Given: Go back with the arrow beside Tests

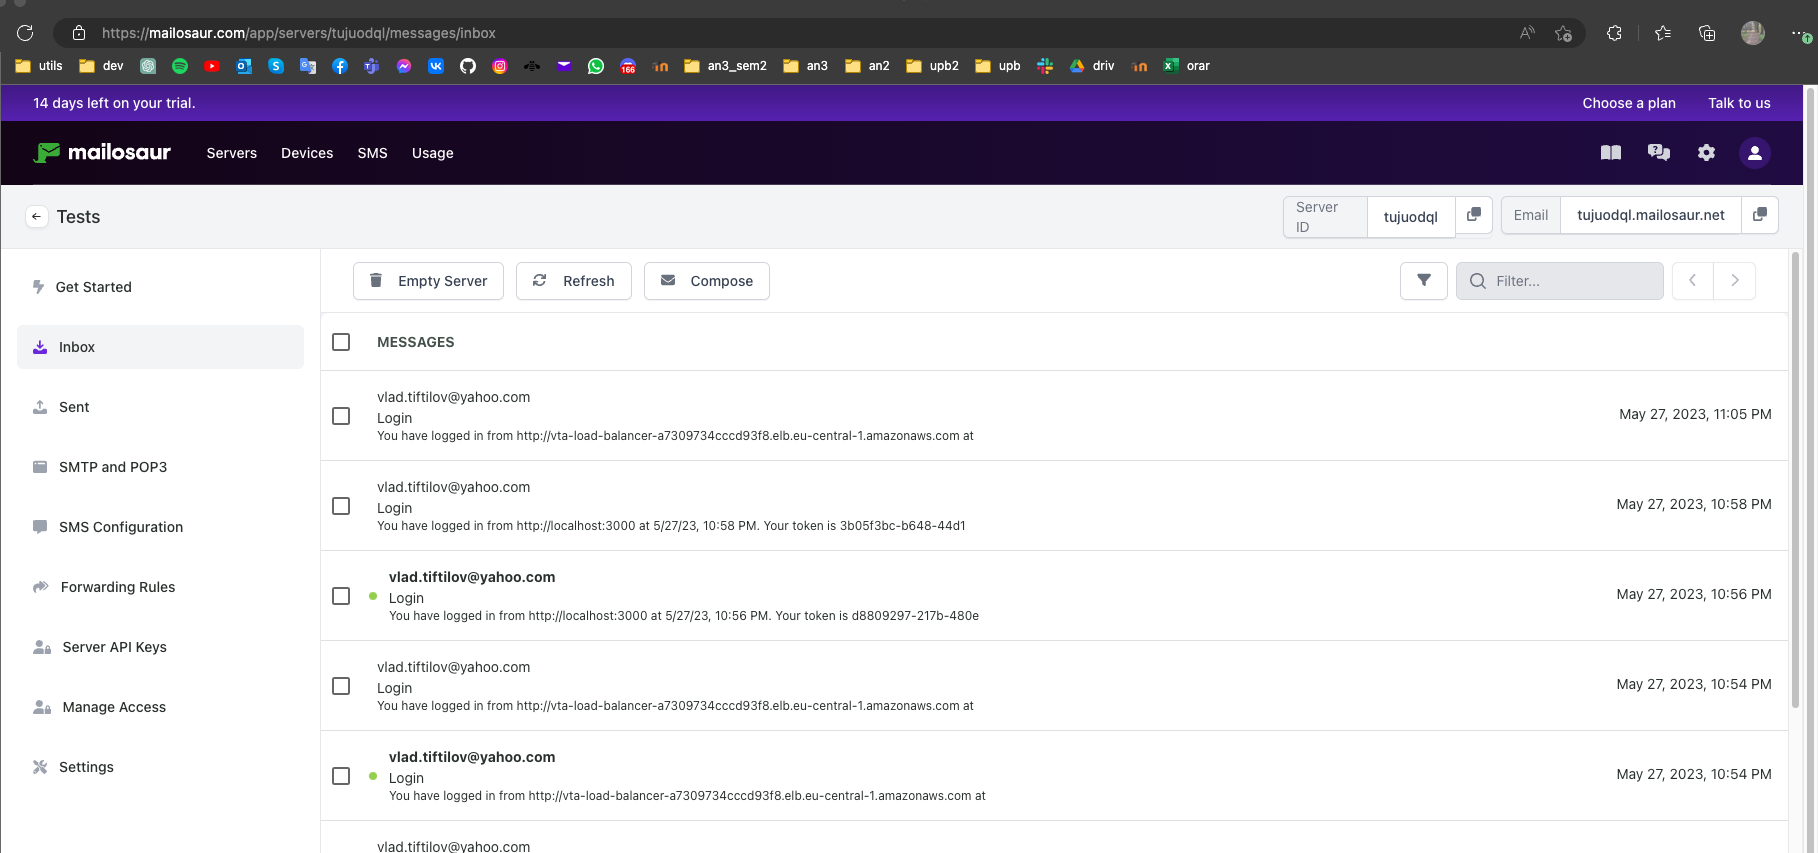Looking at the screenshot, I should tap(37, 217).
